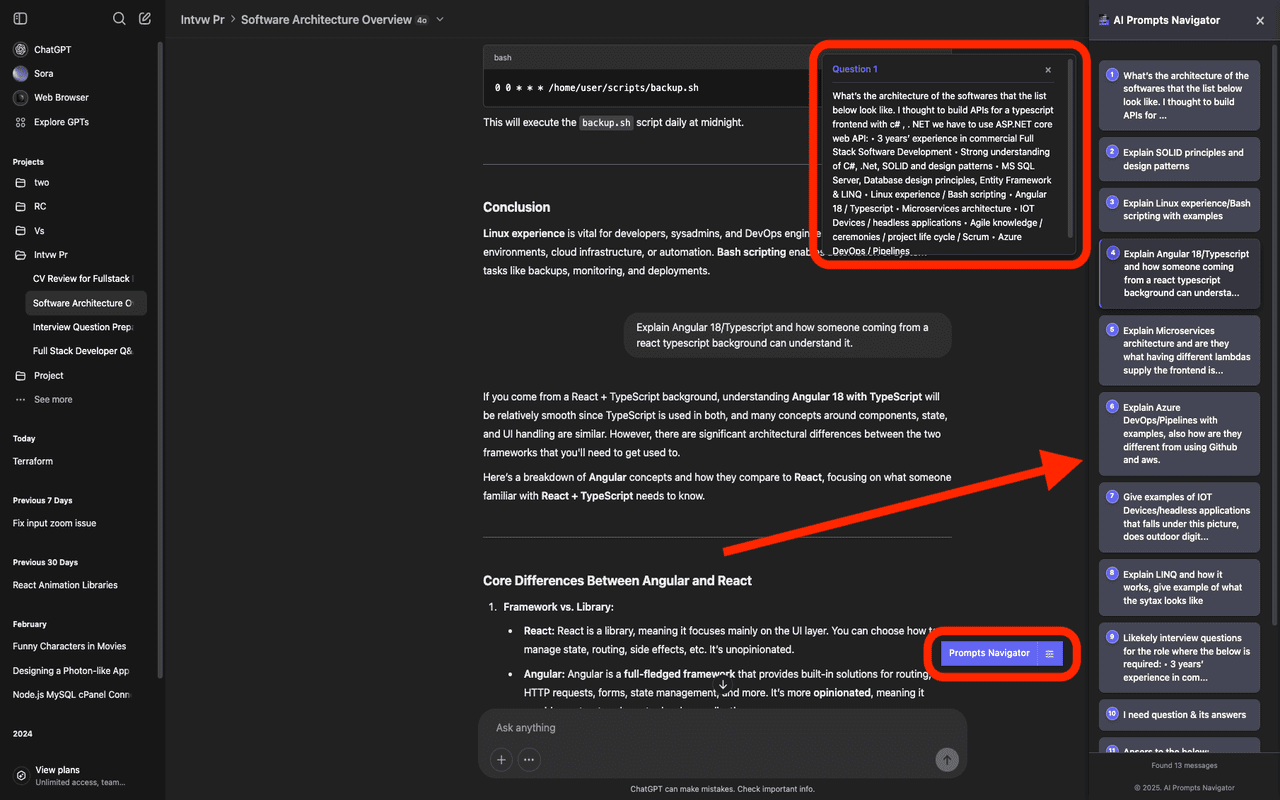Click the user message bubble about Angular
1280x800 pixels.
point(787,335)
